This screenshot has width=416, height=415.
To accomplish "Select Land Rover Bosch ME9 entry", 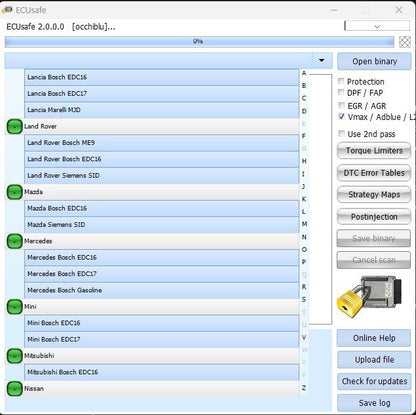I will click(162, 143).
